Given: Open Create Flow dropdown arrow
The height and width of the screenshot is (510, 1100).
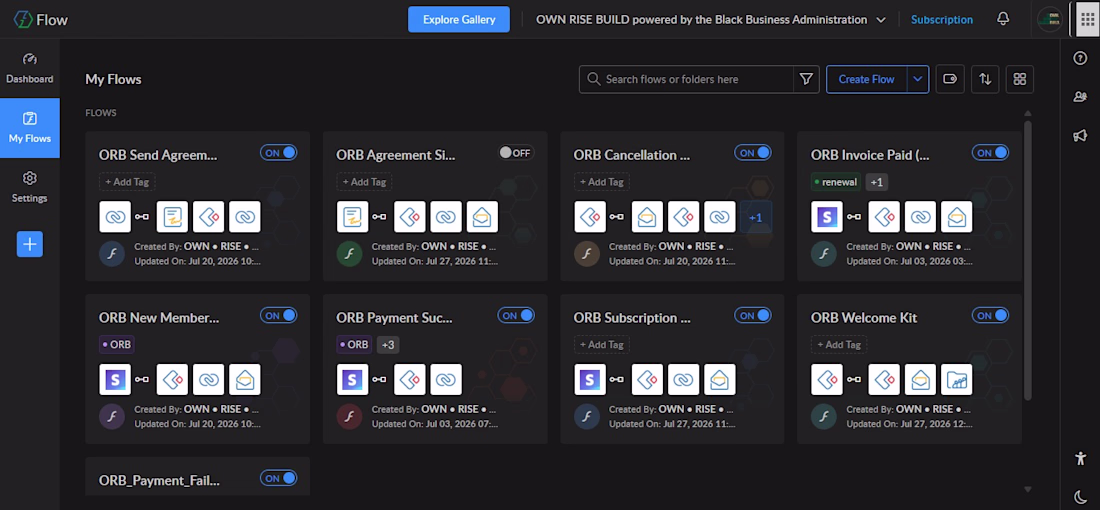Looking at the screenshot, I should point(918,79).
